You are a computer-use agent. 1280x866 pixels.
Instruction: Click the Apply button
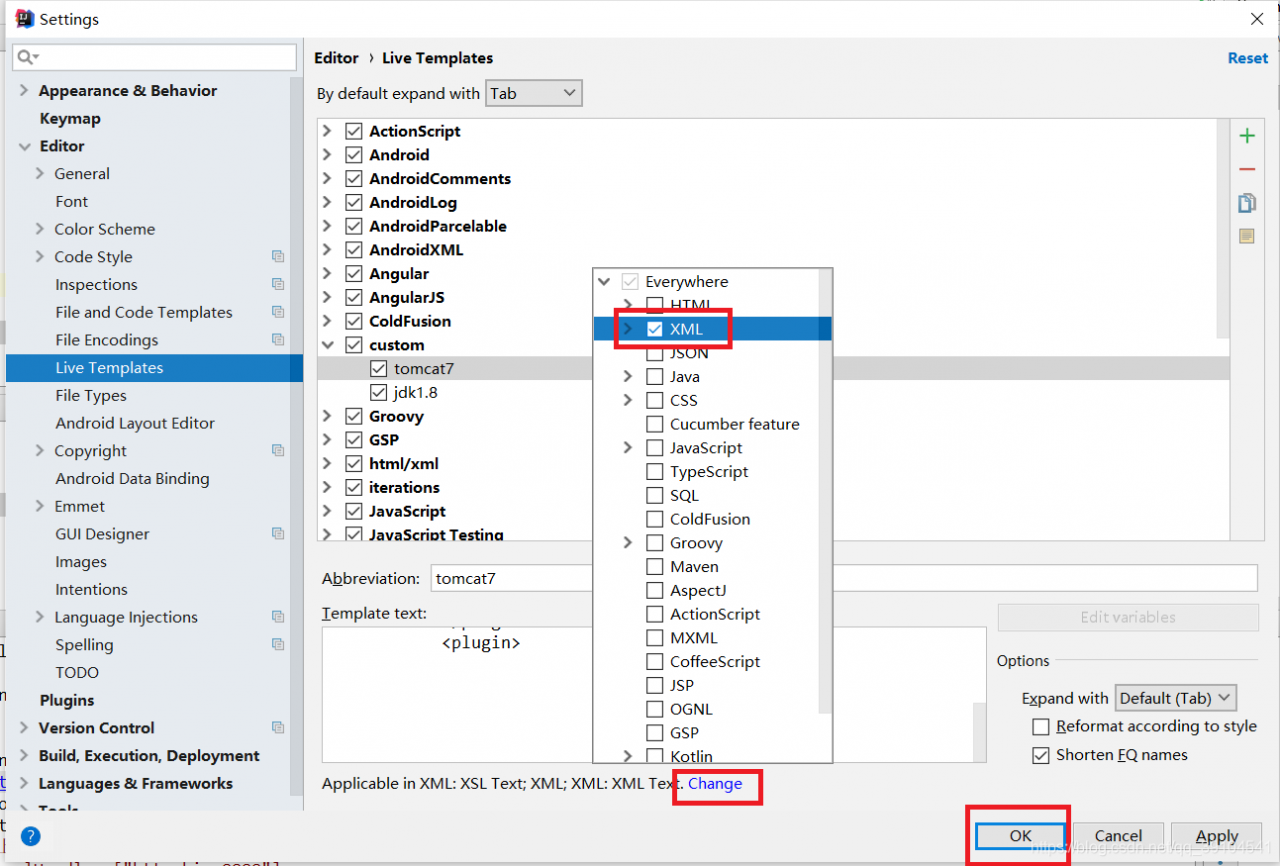tap(1217, 836)
